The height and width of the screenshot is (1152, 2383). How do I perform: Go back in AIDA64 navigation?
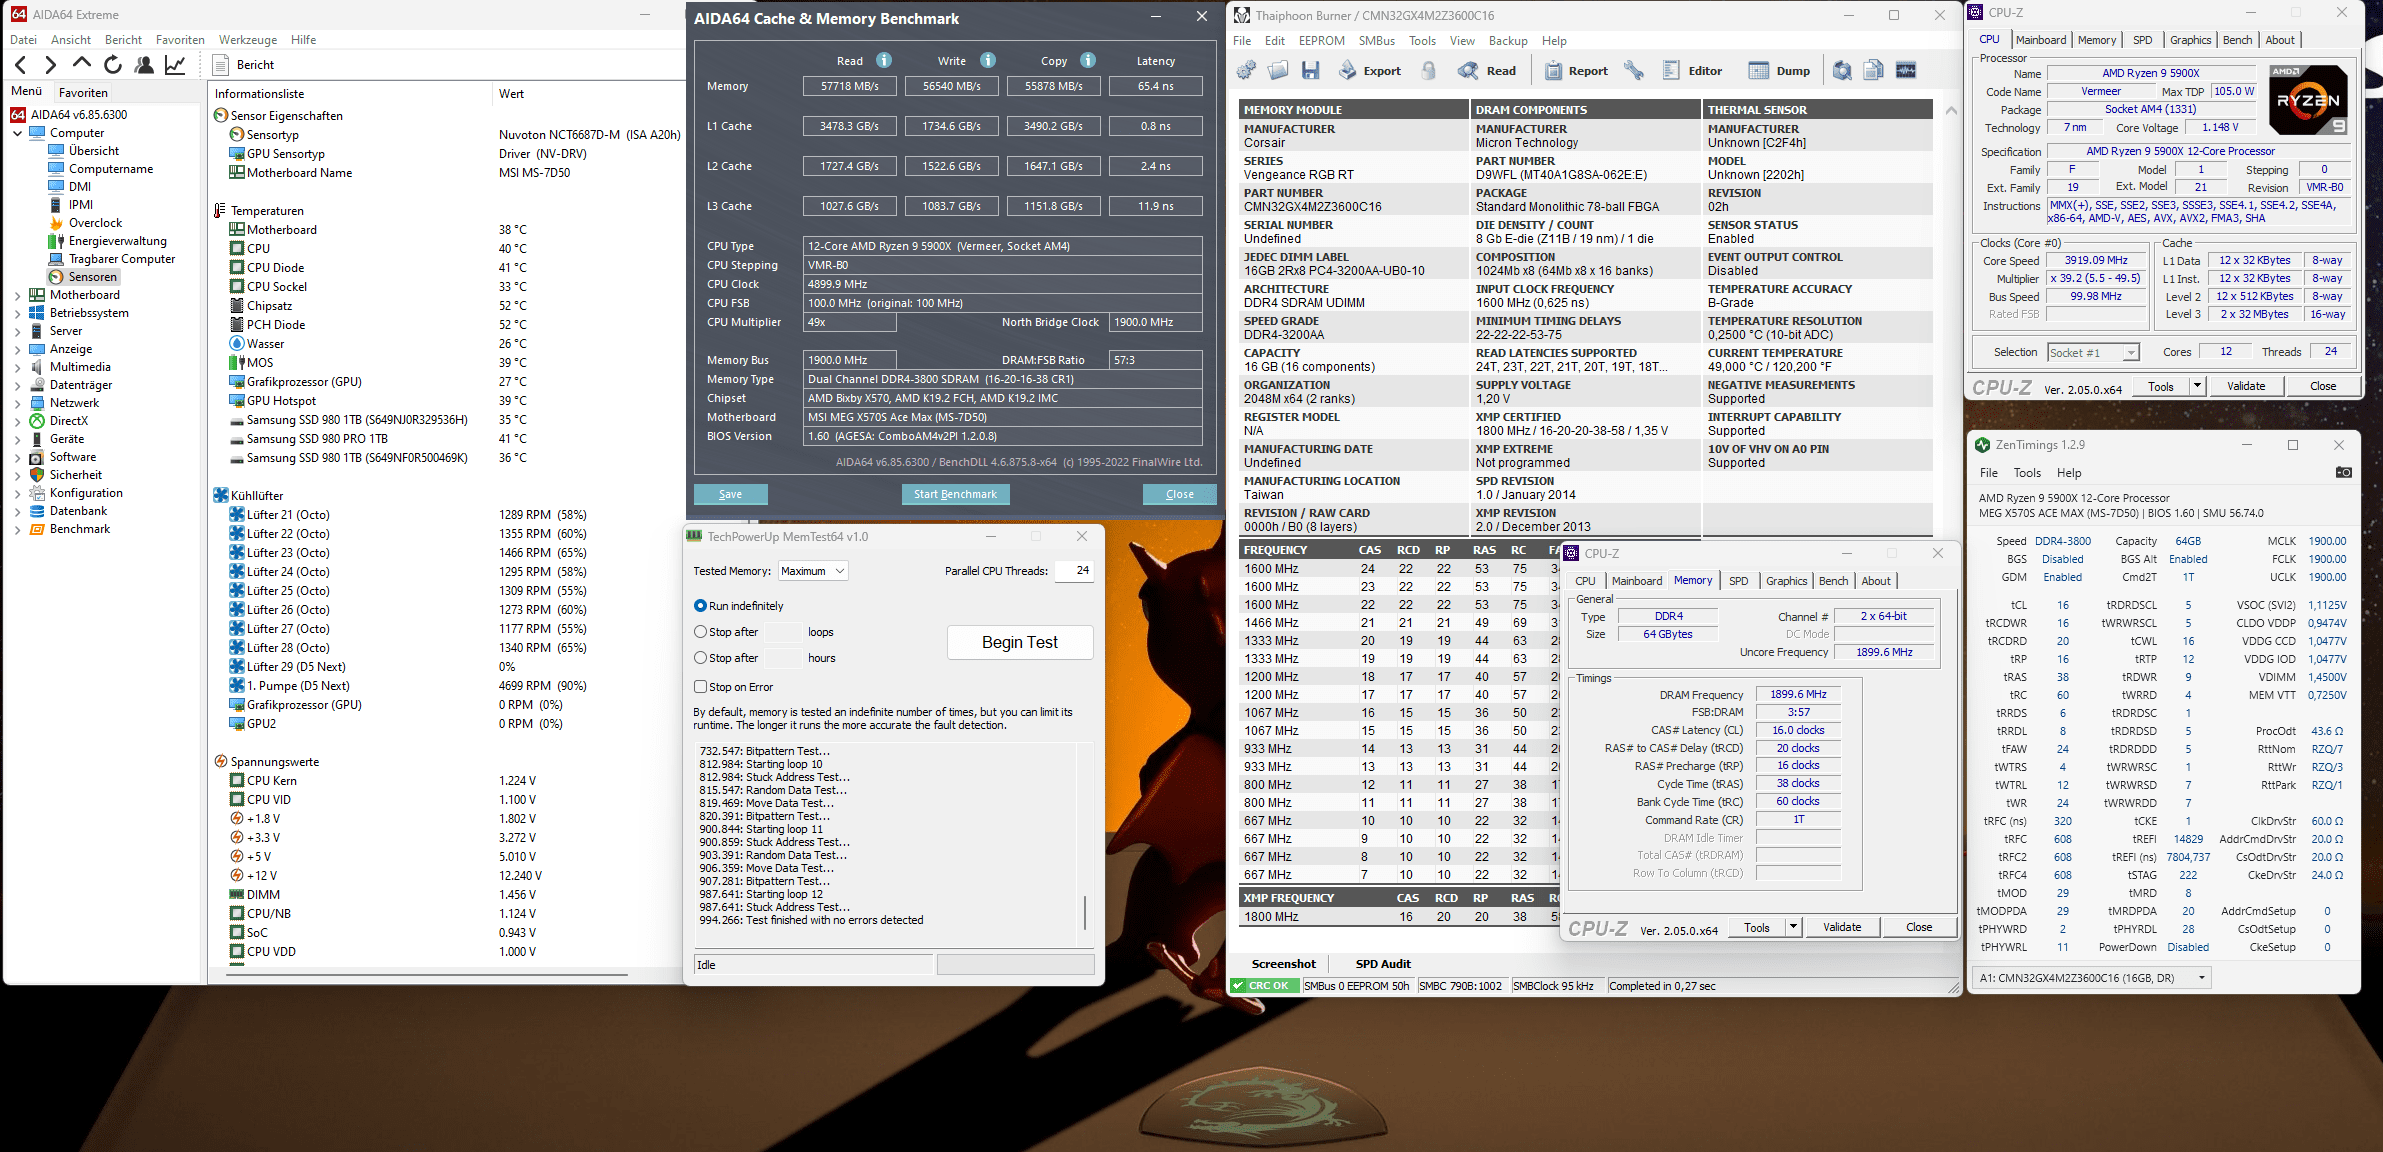tap(20, 65)
